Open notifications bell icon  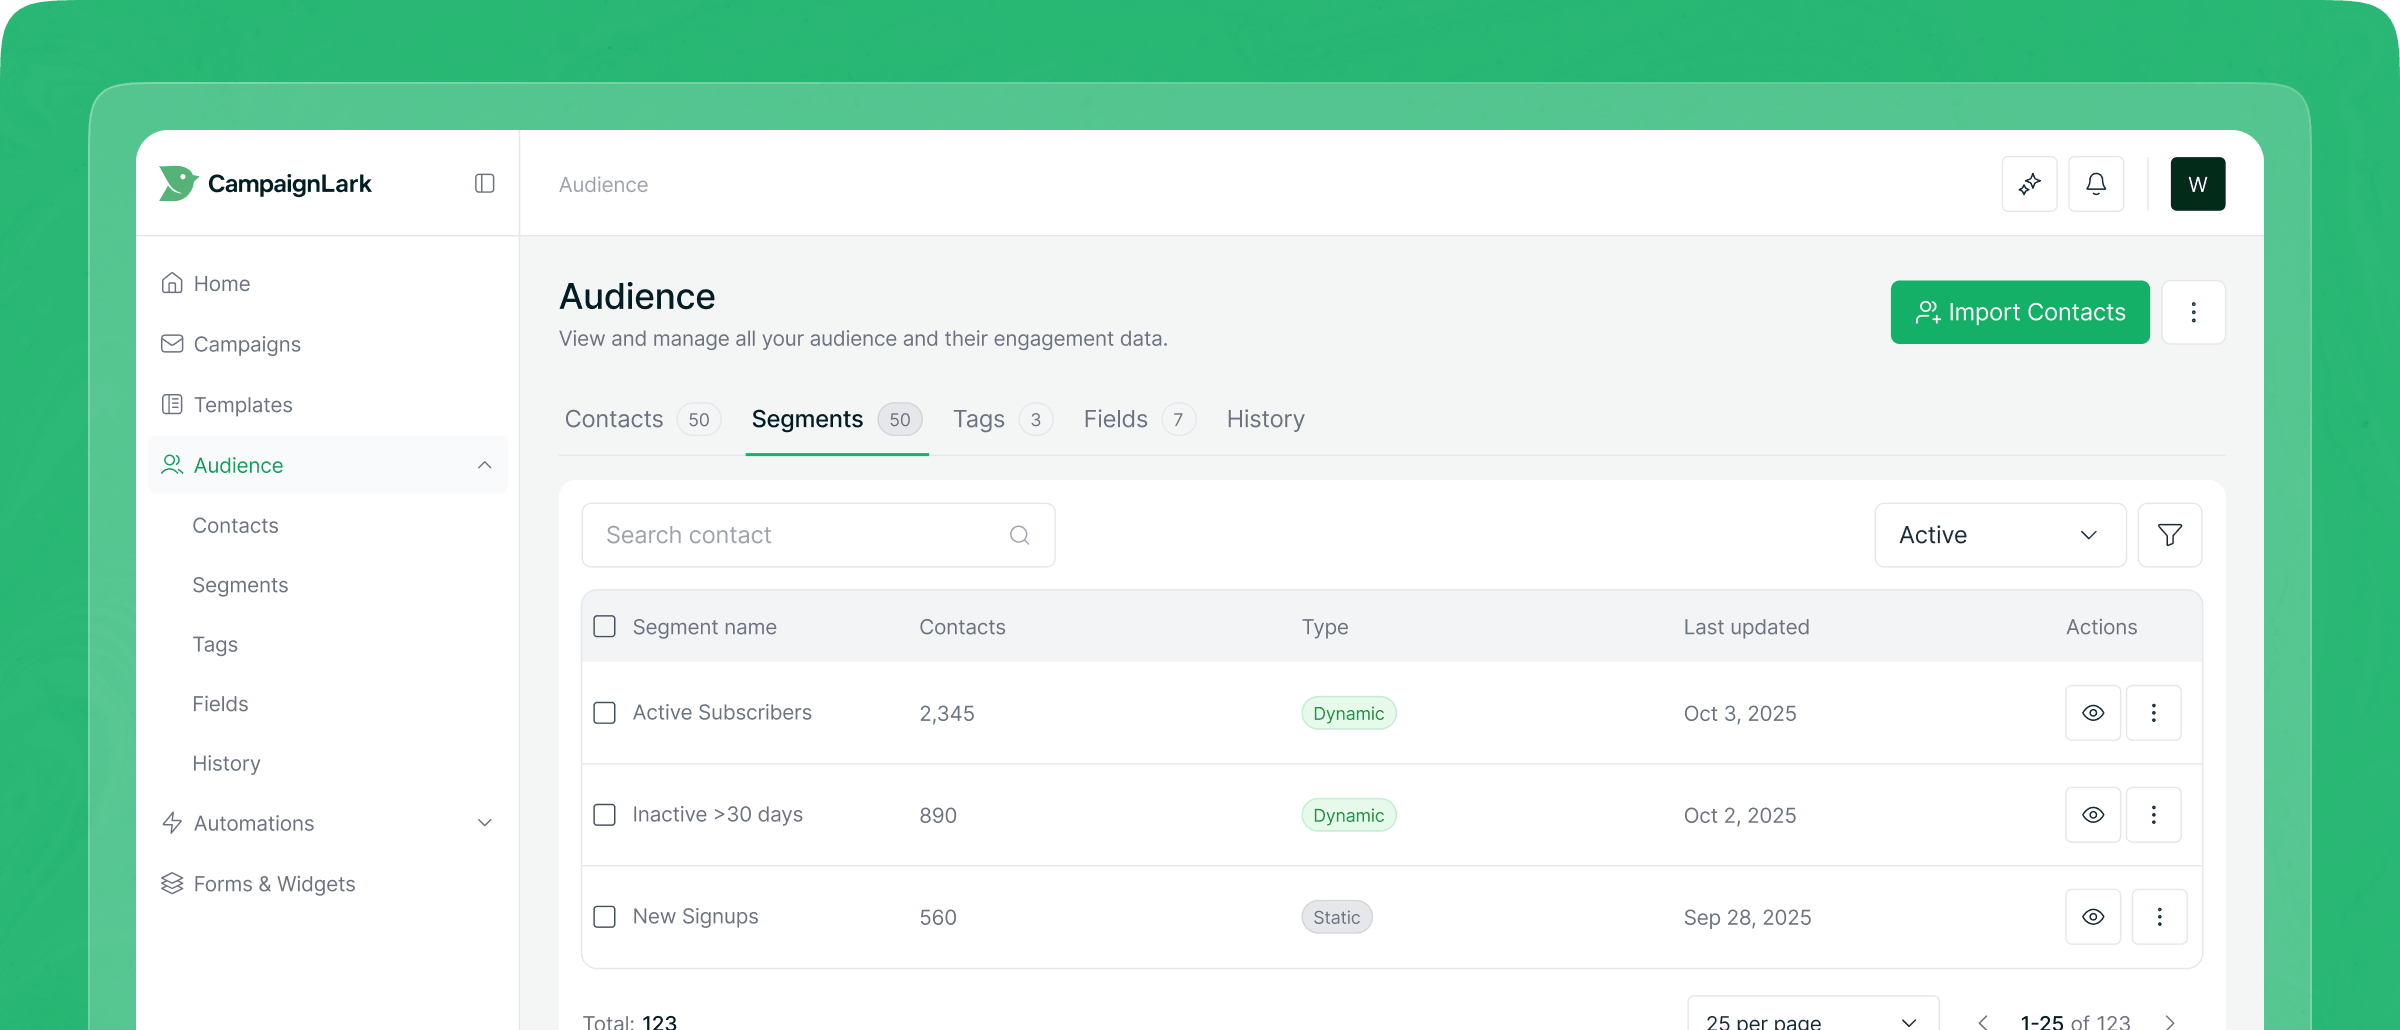2096,184
